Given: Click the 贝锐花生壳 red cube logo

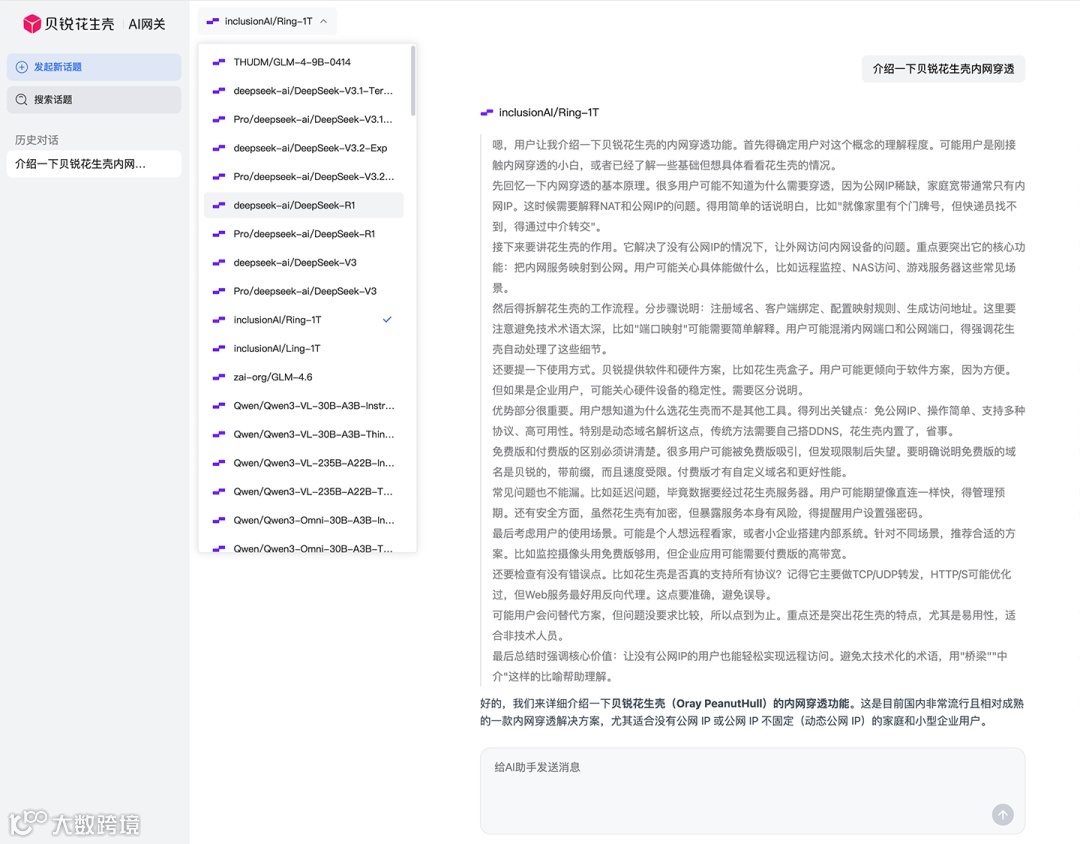Looking at the screenshot, I should pos(32,24).
